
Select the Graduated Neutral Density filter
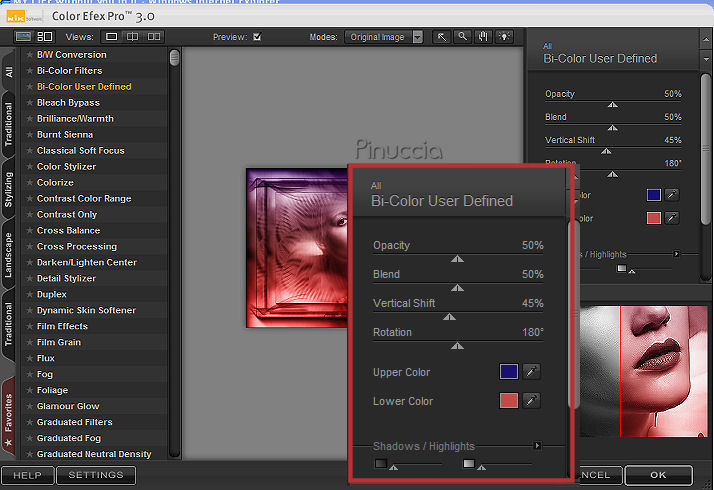[94, 454]
